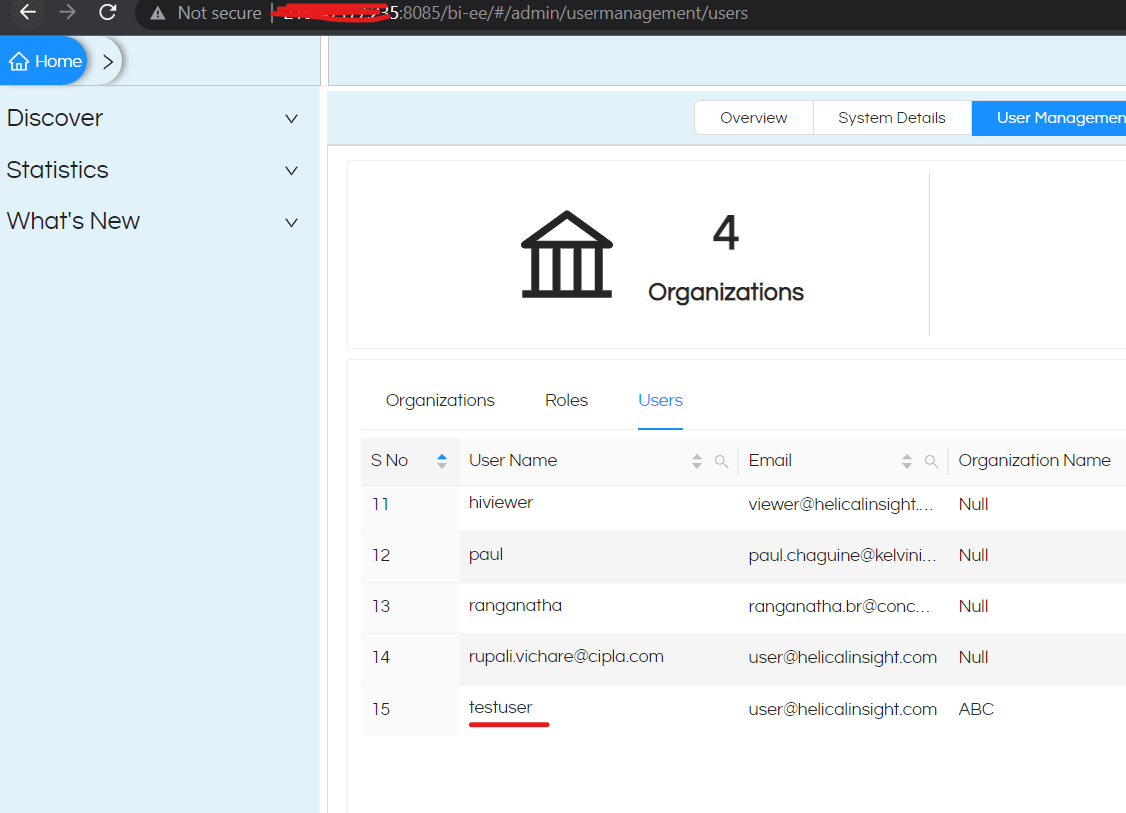This screenshot has width=1126, height=813.
Task: Sort table by User Name arrows
Action: (x=697, y=461)
